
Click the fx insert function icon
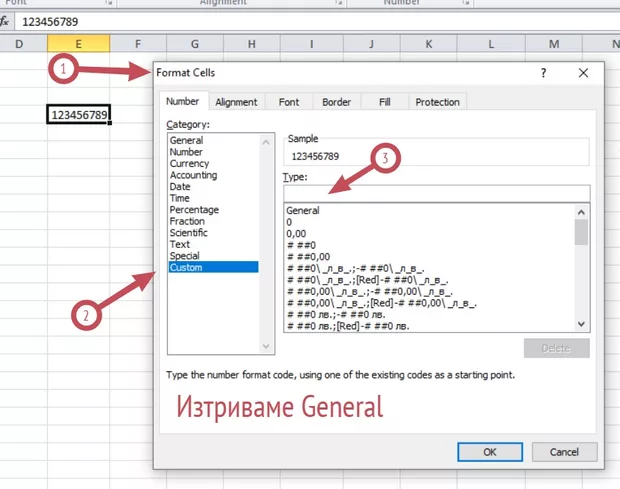tap(5, 21)
